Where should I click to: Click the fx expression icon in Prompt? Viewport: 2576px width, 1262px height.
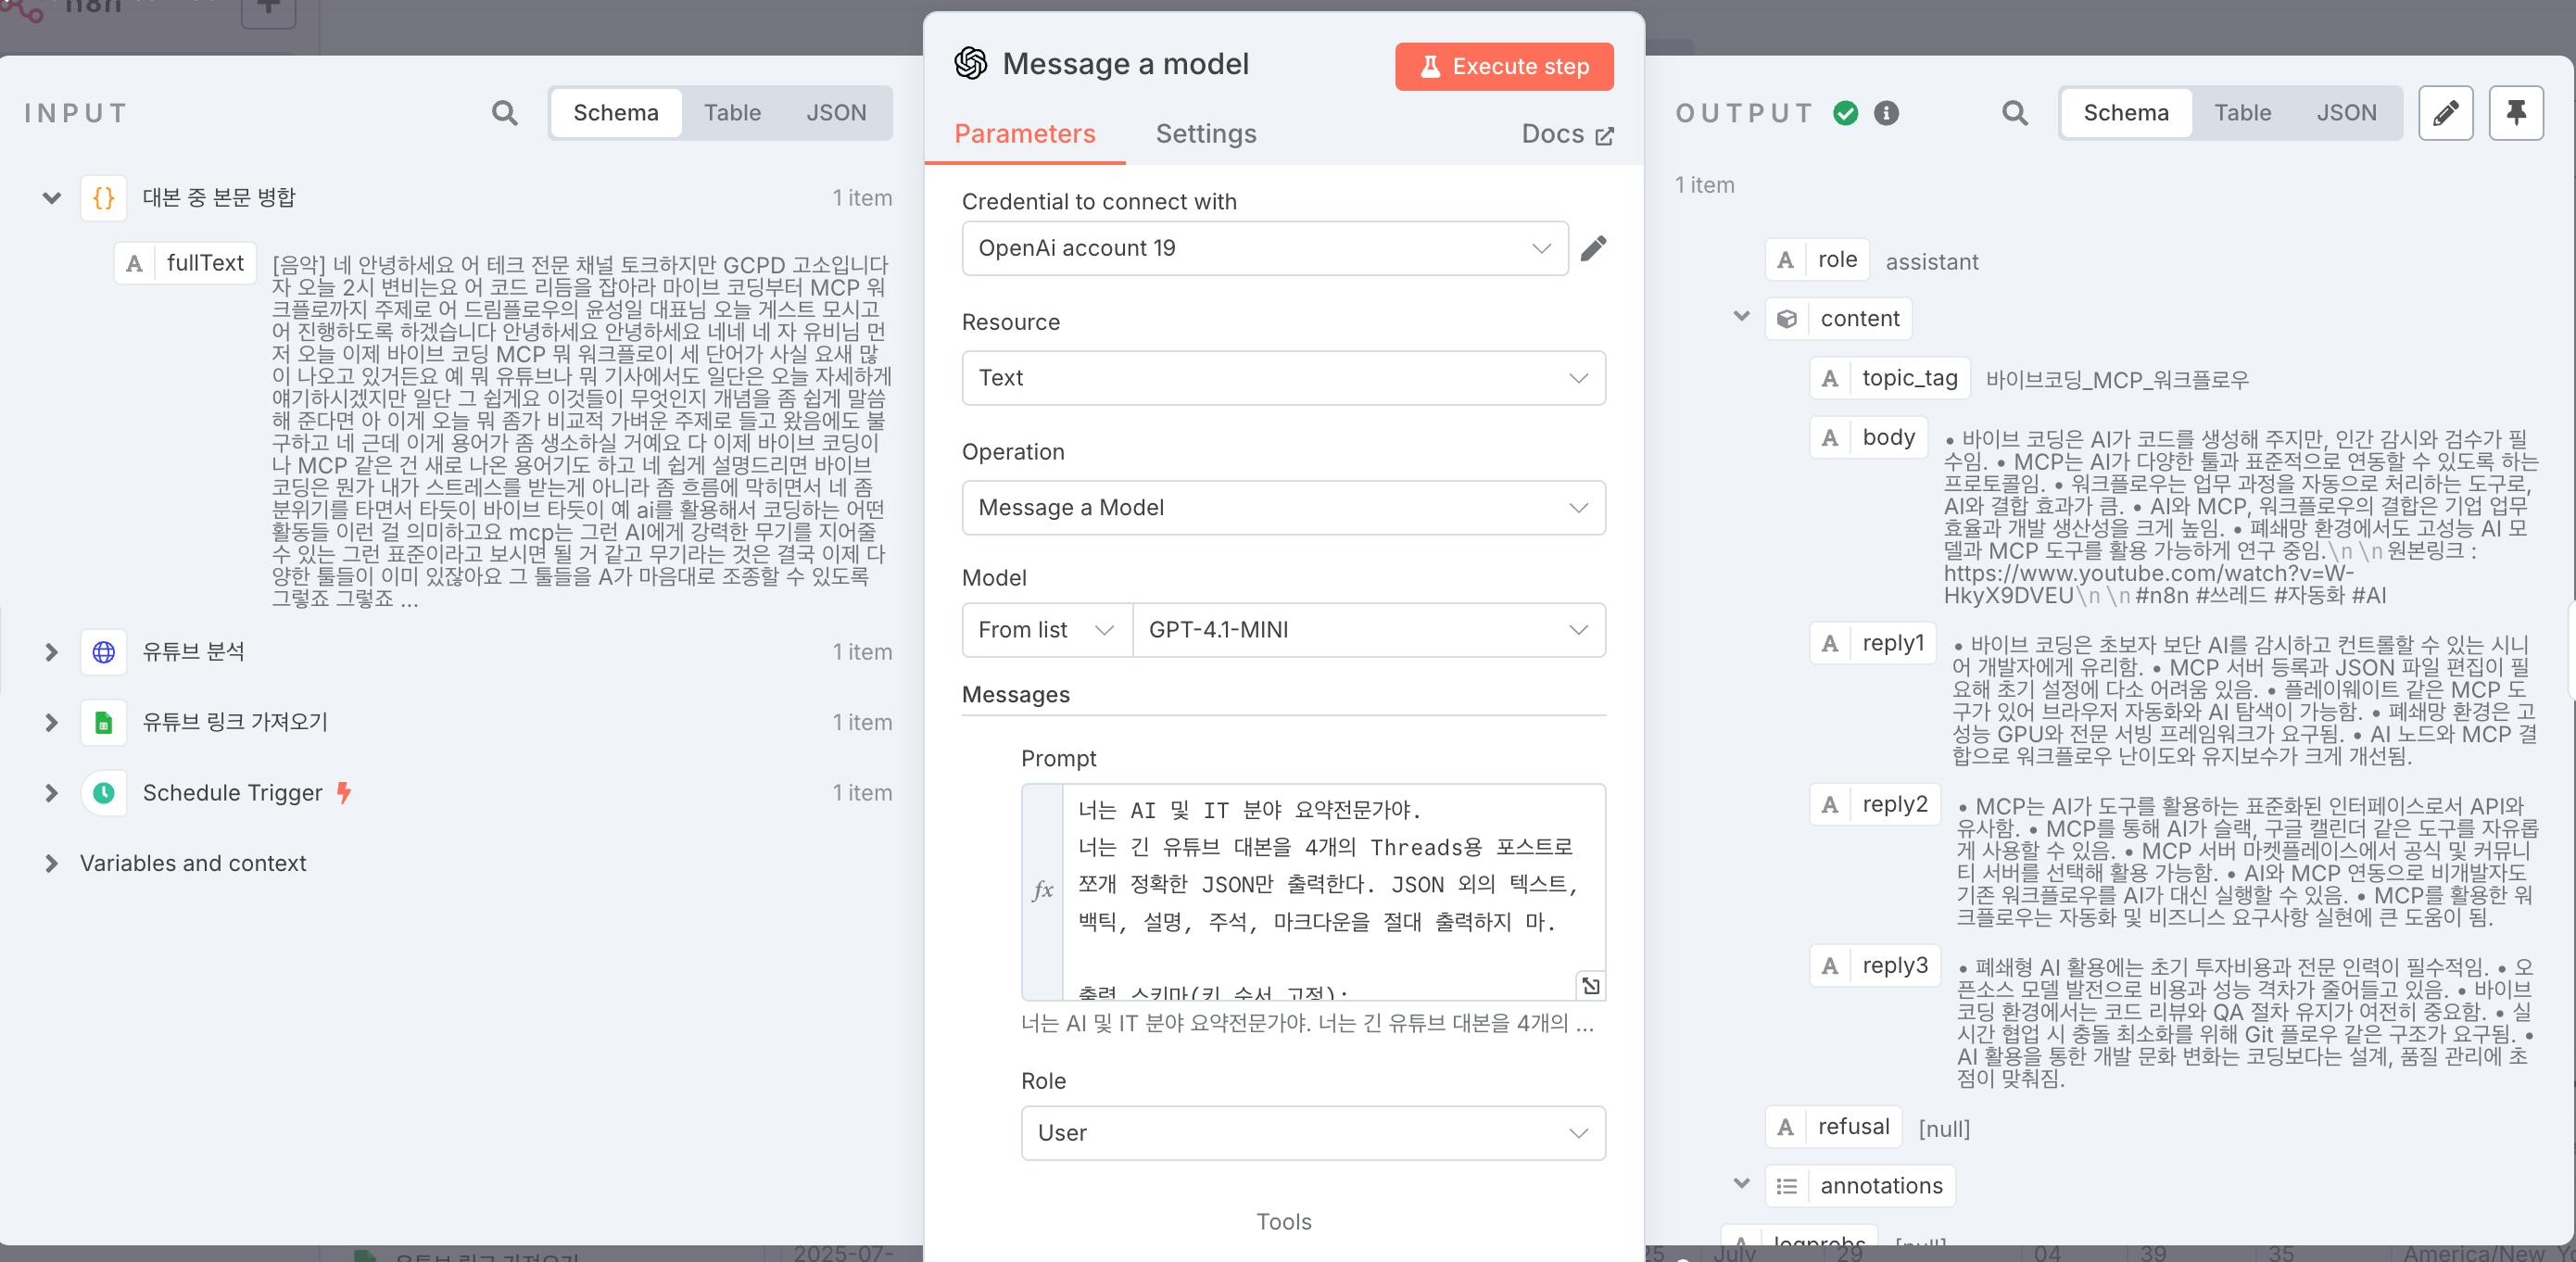coord(1042,890)
